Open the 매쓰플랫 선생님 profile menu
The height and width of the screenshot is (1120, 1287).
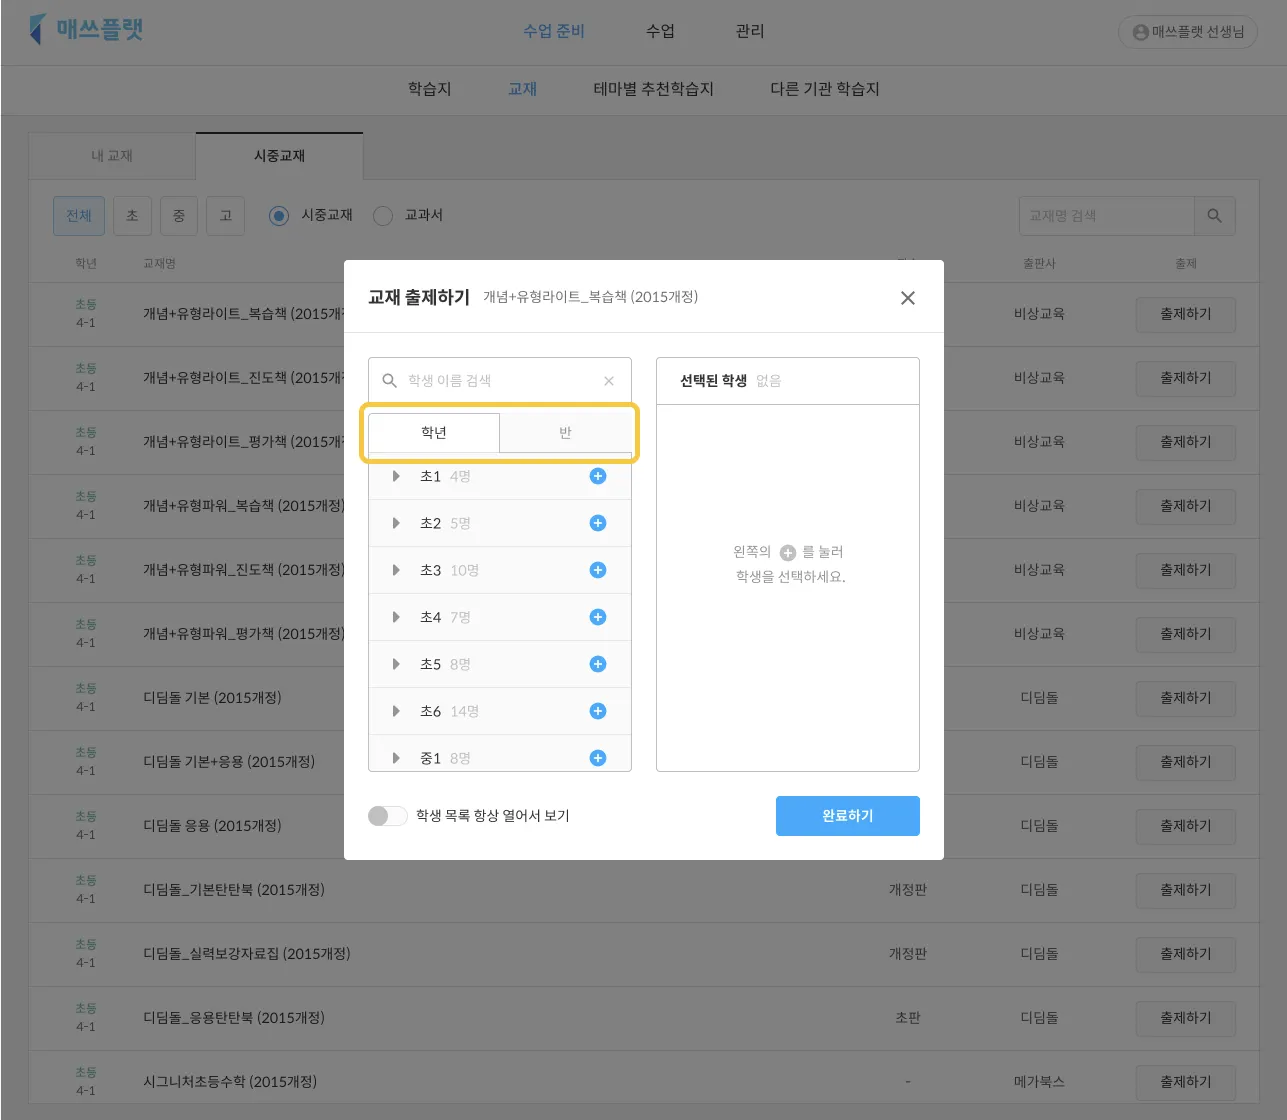pyautogui.click(x=1188, y=32)
